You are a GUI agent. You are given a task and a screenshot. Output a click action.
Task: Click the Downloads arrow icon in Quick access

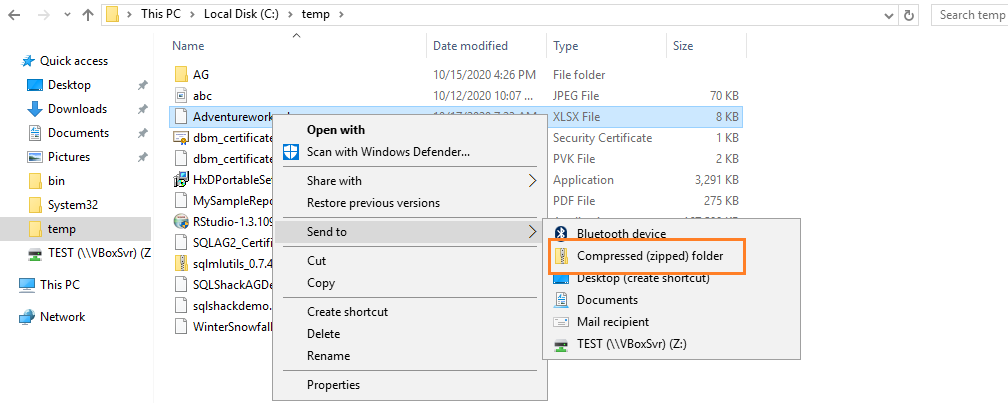pyautogui.click(x=35, y=109)
